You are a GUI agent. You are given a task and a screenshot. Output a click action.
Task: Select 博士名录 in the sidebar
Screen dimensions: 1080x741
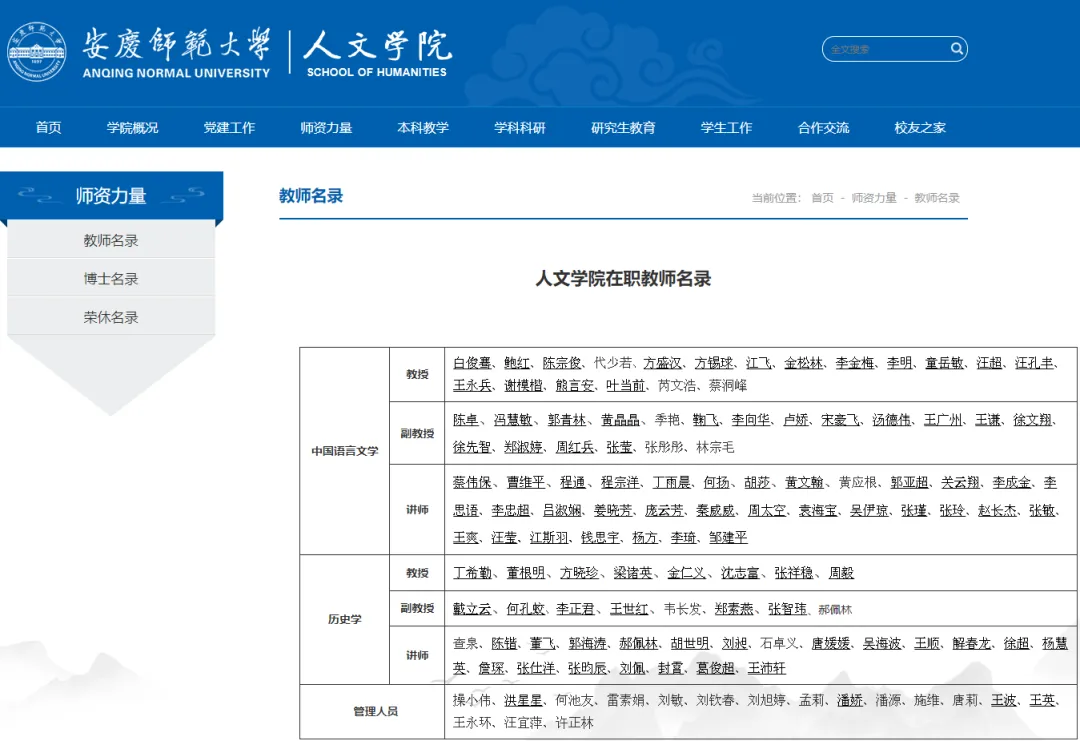click(x=111, y=279)
